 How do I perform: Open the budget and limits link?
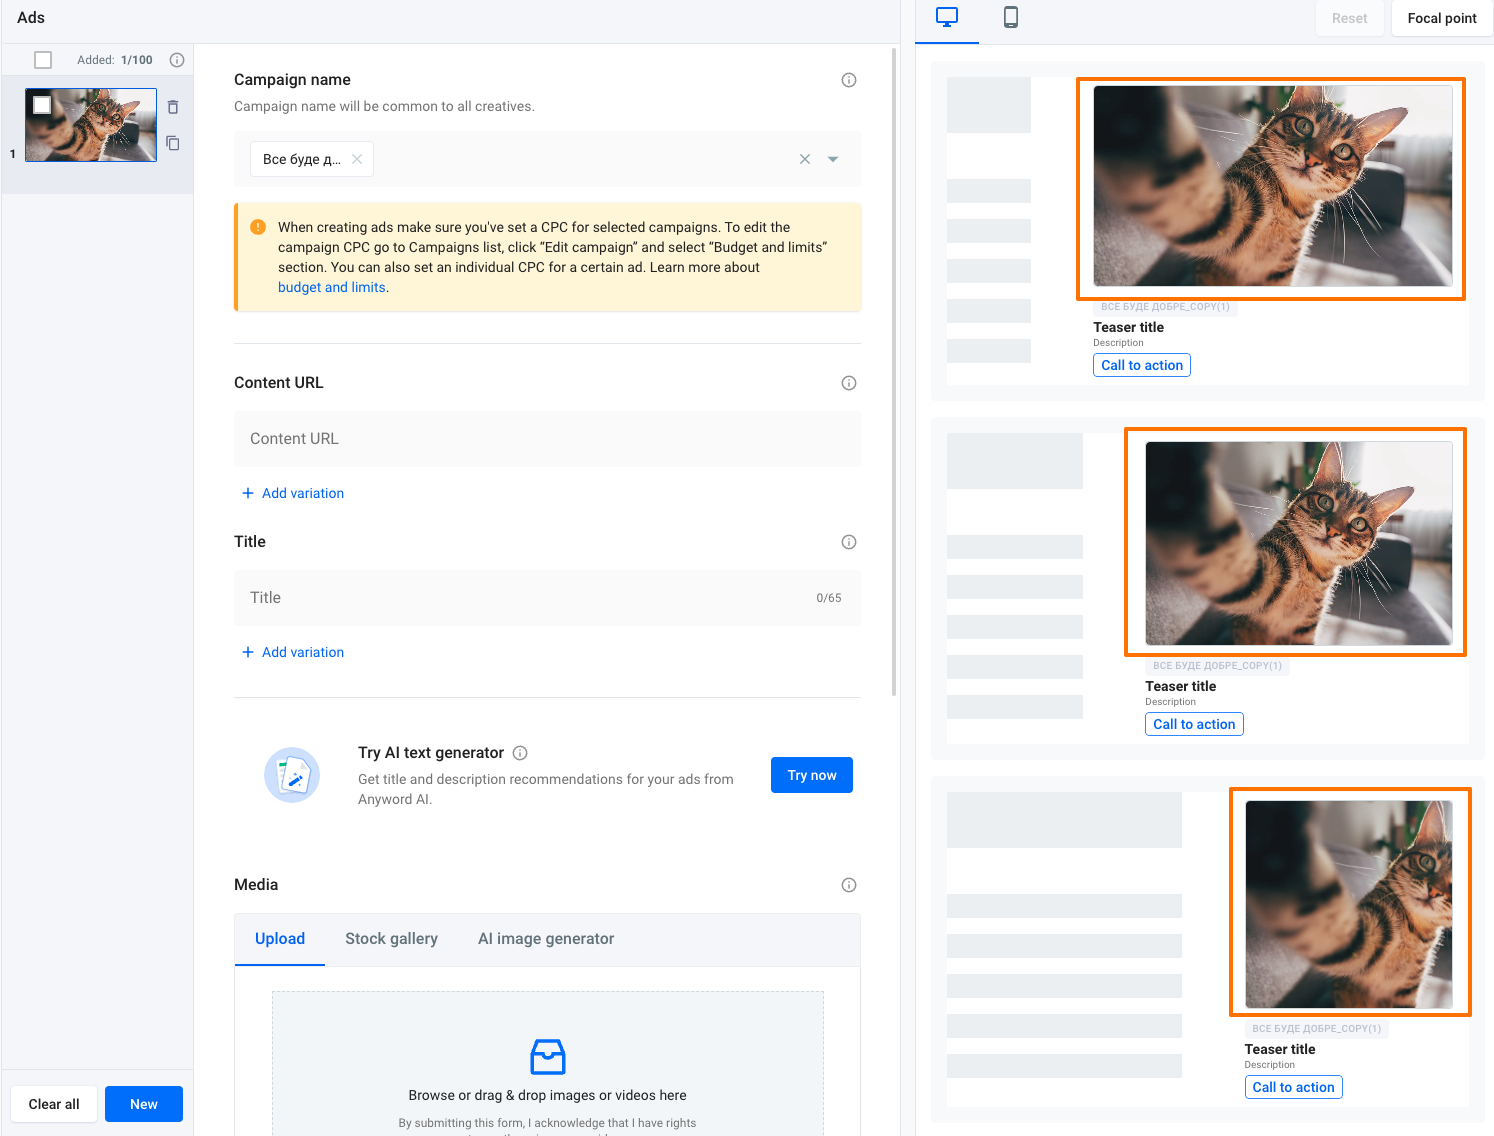[x=332, y=287]
